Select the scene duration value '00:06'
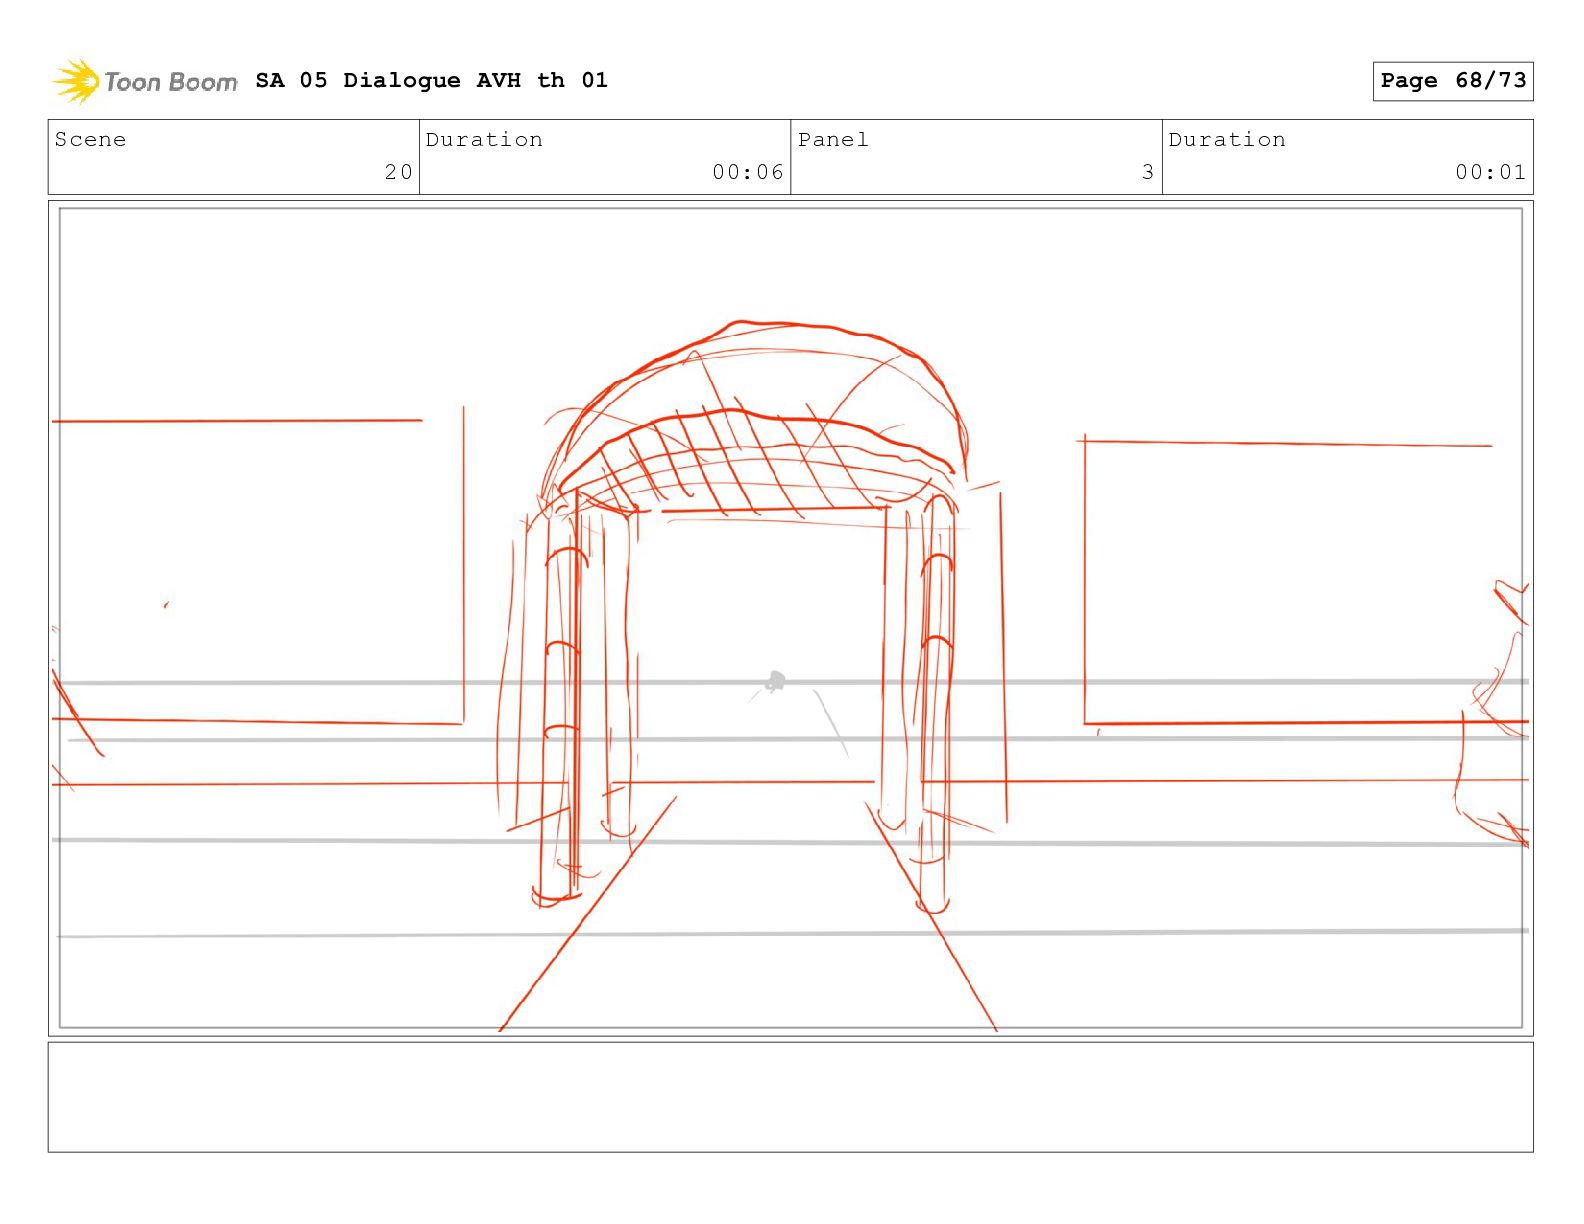 [x=748, y=172]
